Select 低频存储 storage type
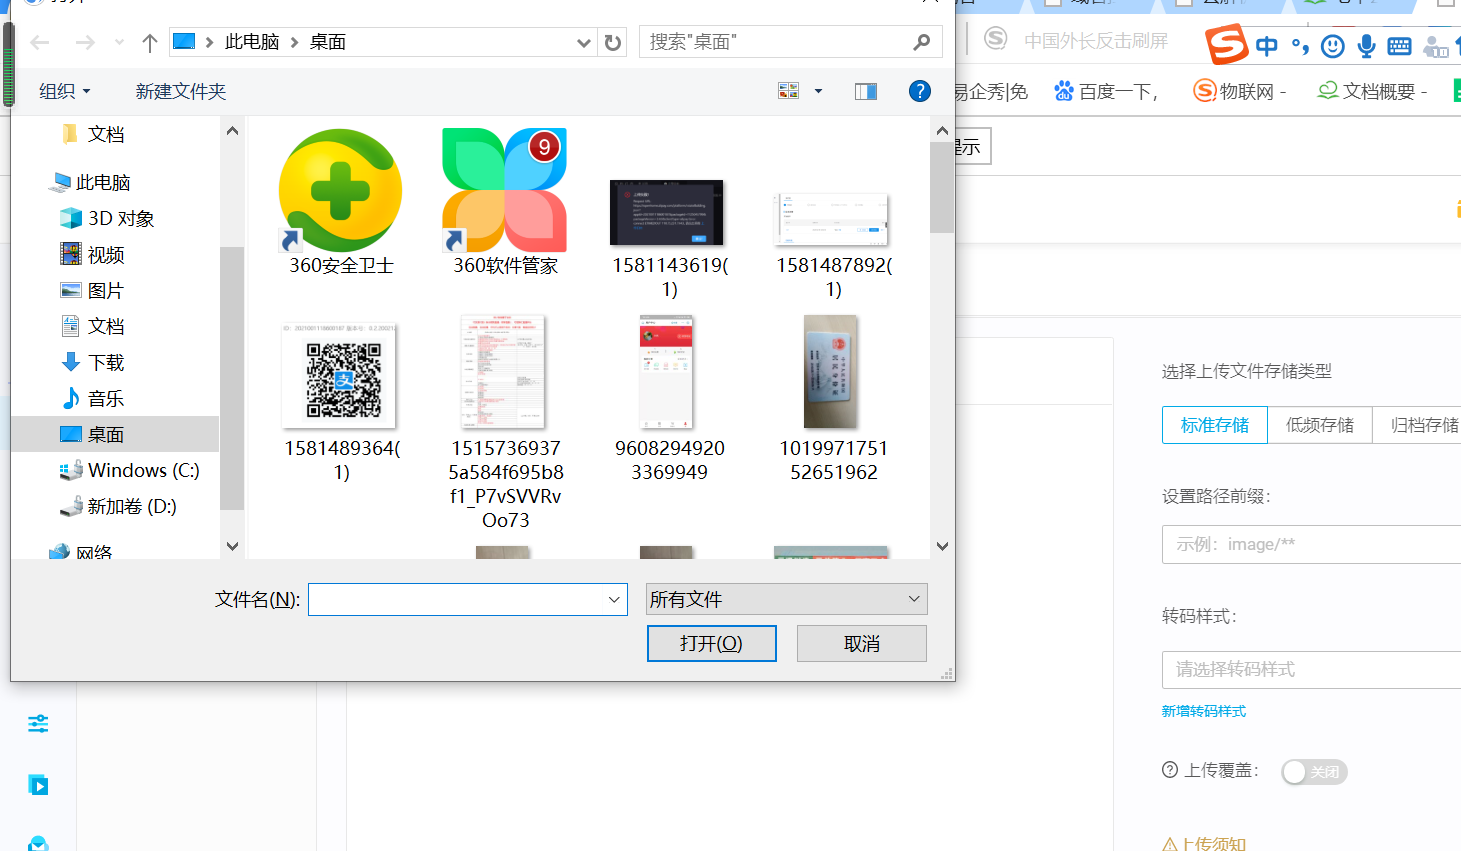1461x851 pixels. point(1320,425)
